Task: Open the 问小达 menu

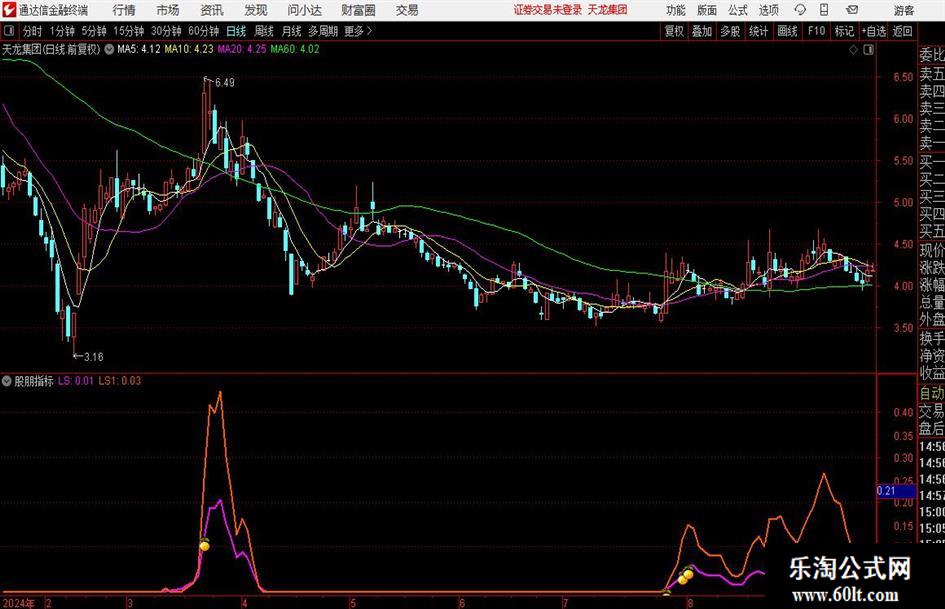Action: pyautogui.click(x=304, y=10)
